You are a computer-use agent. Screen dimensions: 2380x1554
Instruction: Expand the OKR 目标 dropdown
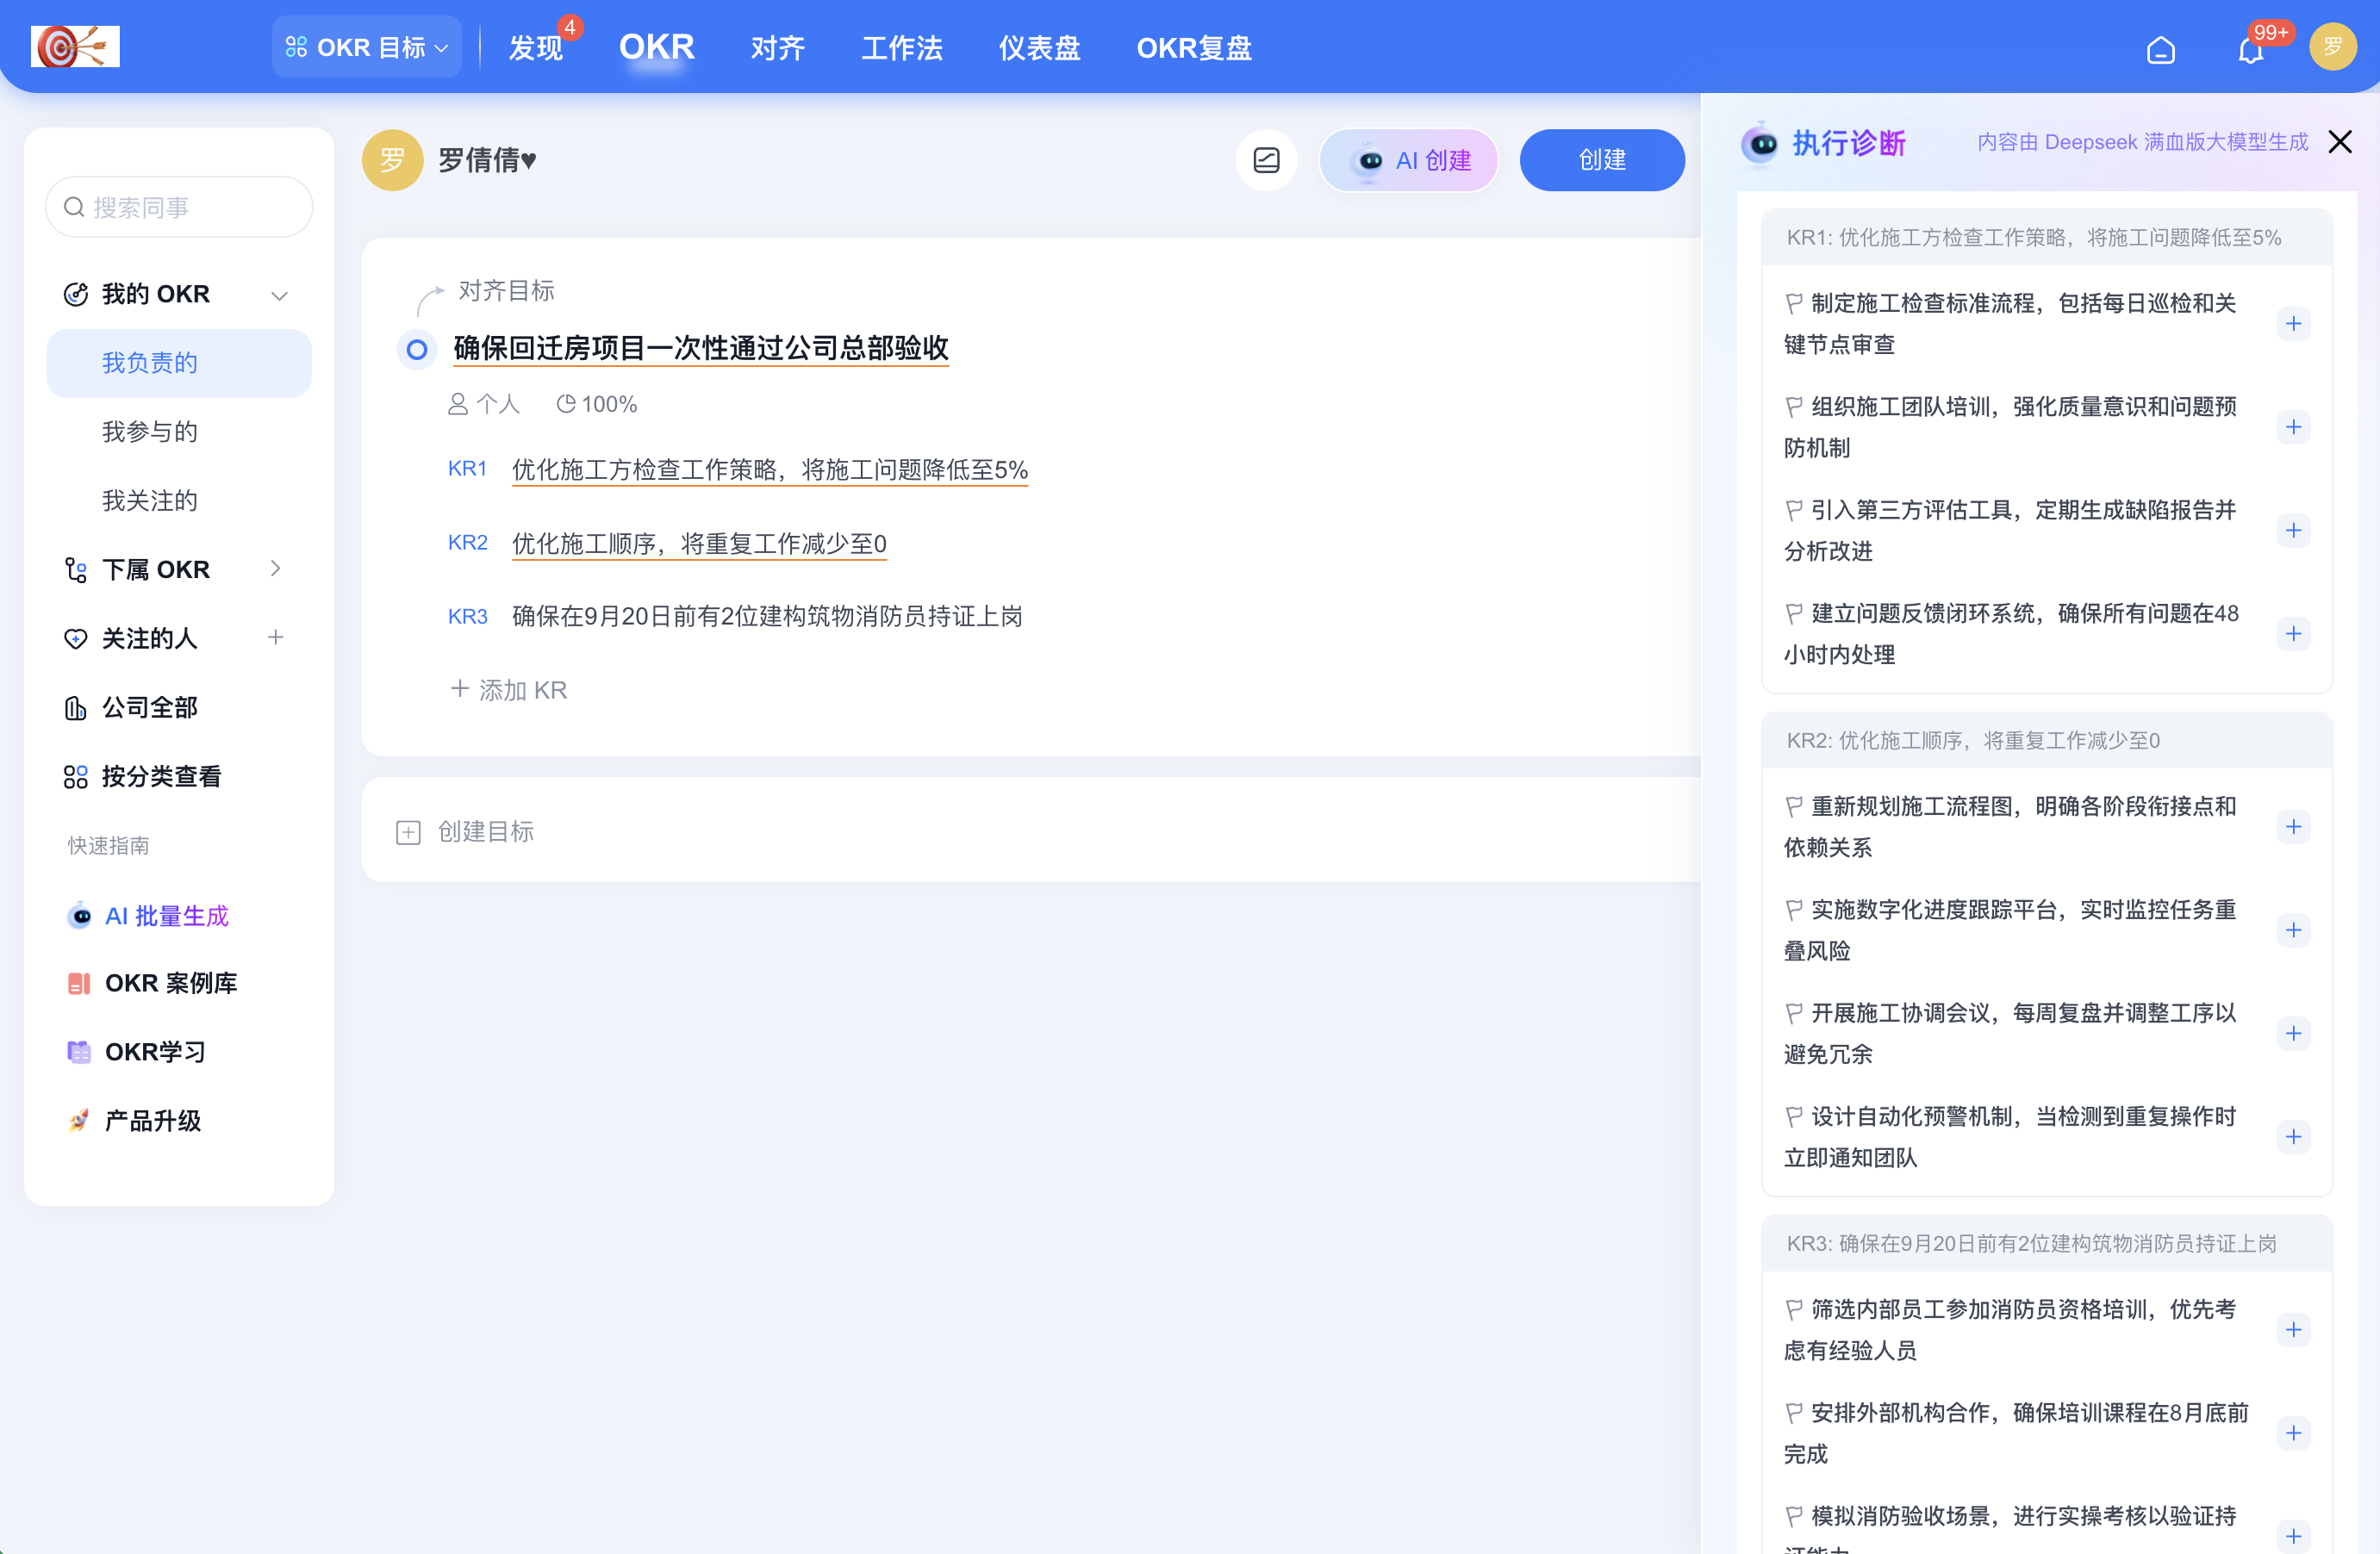coord(366,46)
